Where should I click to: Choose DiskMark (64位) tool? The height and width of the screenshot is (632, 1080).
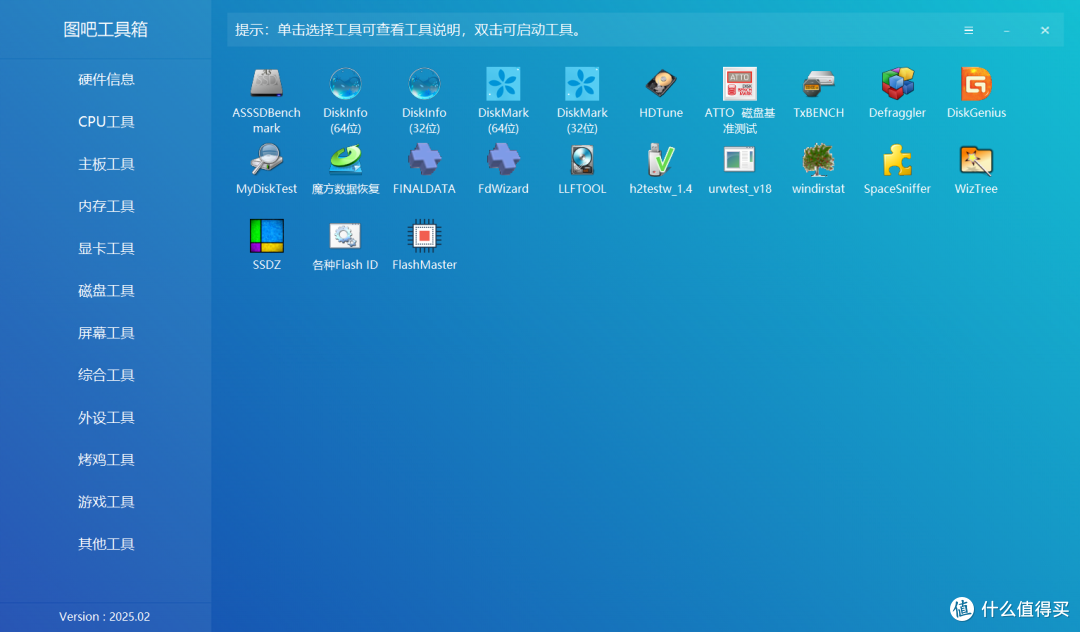click(x=503, y=84)
